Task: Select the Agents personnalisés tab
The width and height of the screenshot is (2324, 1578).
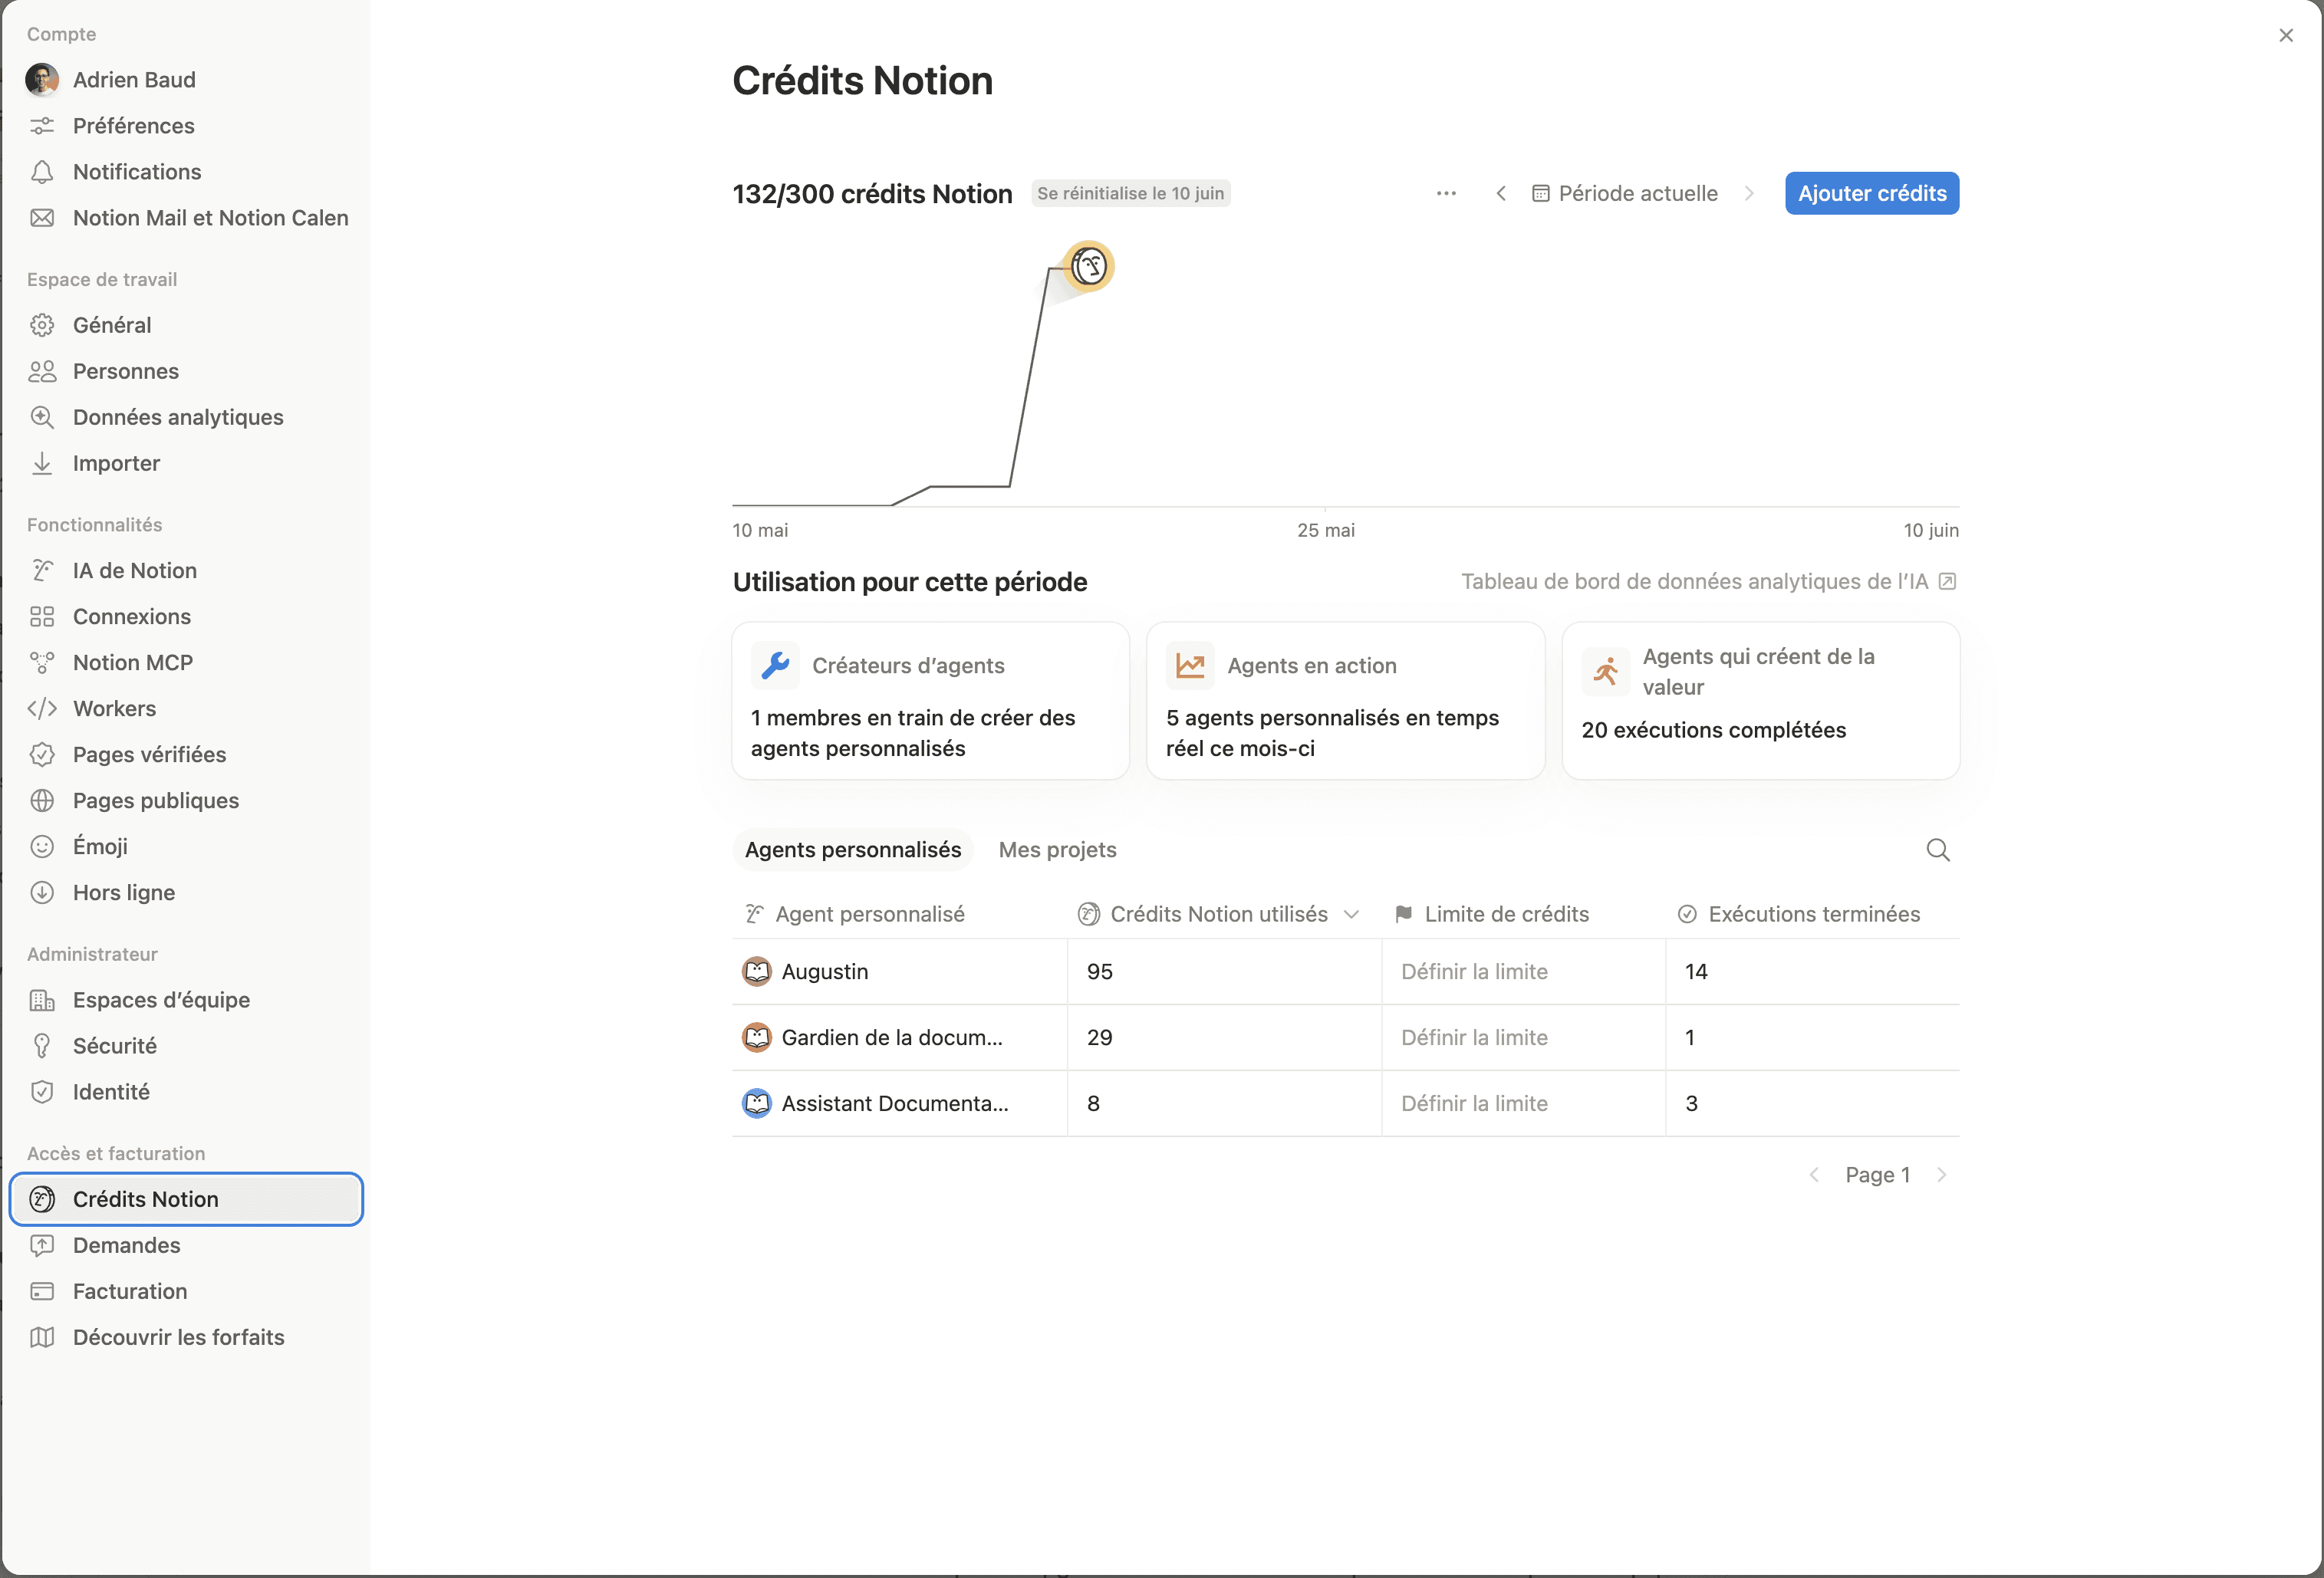Action: (853, 850)
